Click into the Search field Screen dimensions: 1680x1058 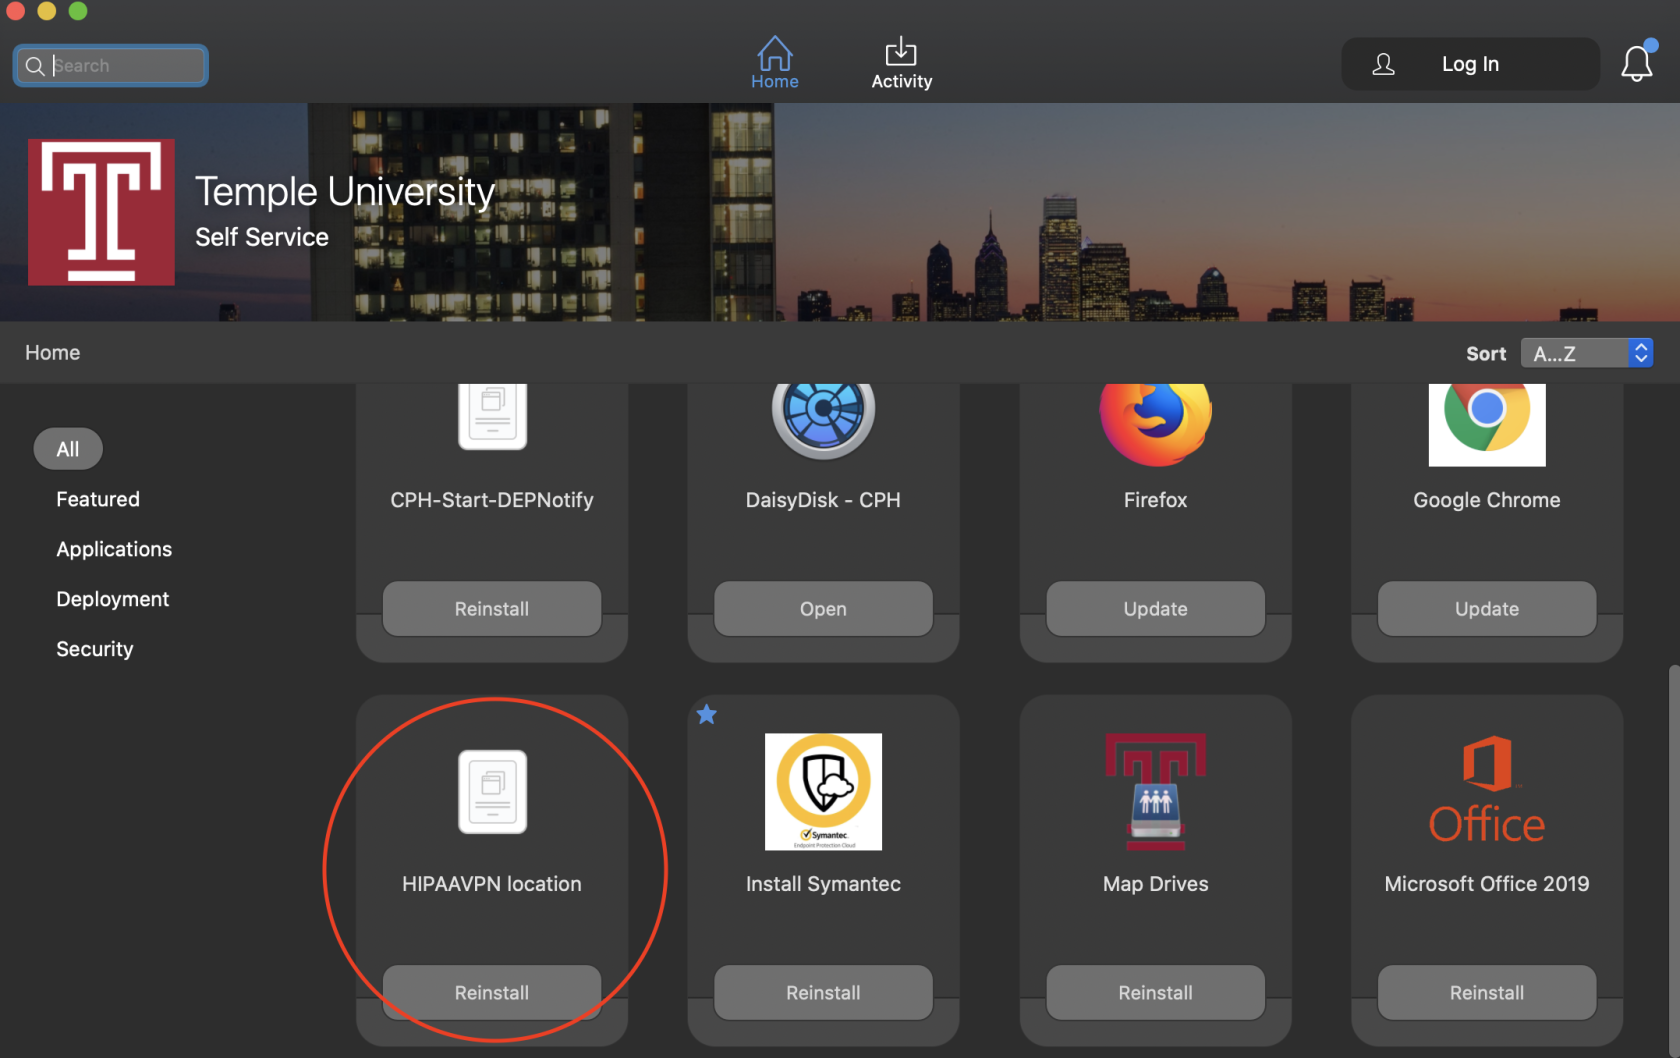[111, 66]
